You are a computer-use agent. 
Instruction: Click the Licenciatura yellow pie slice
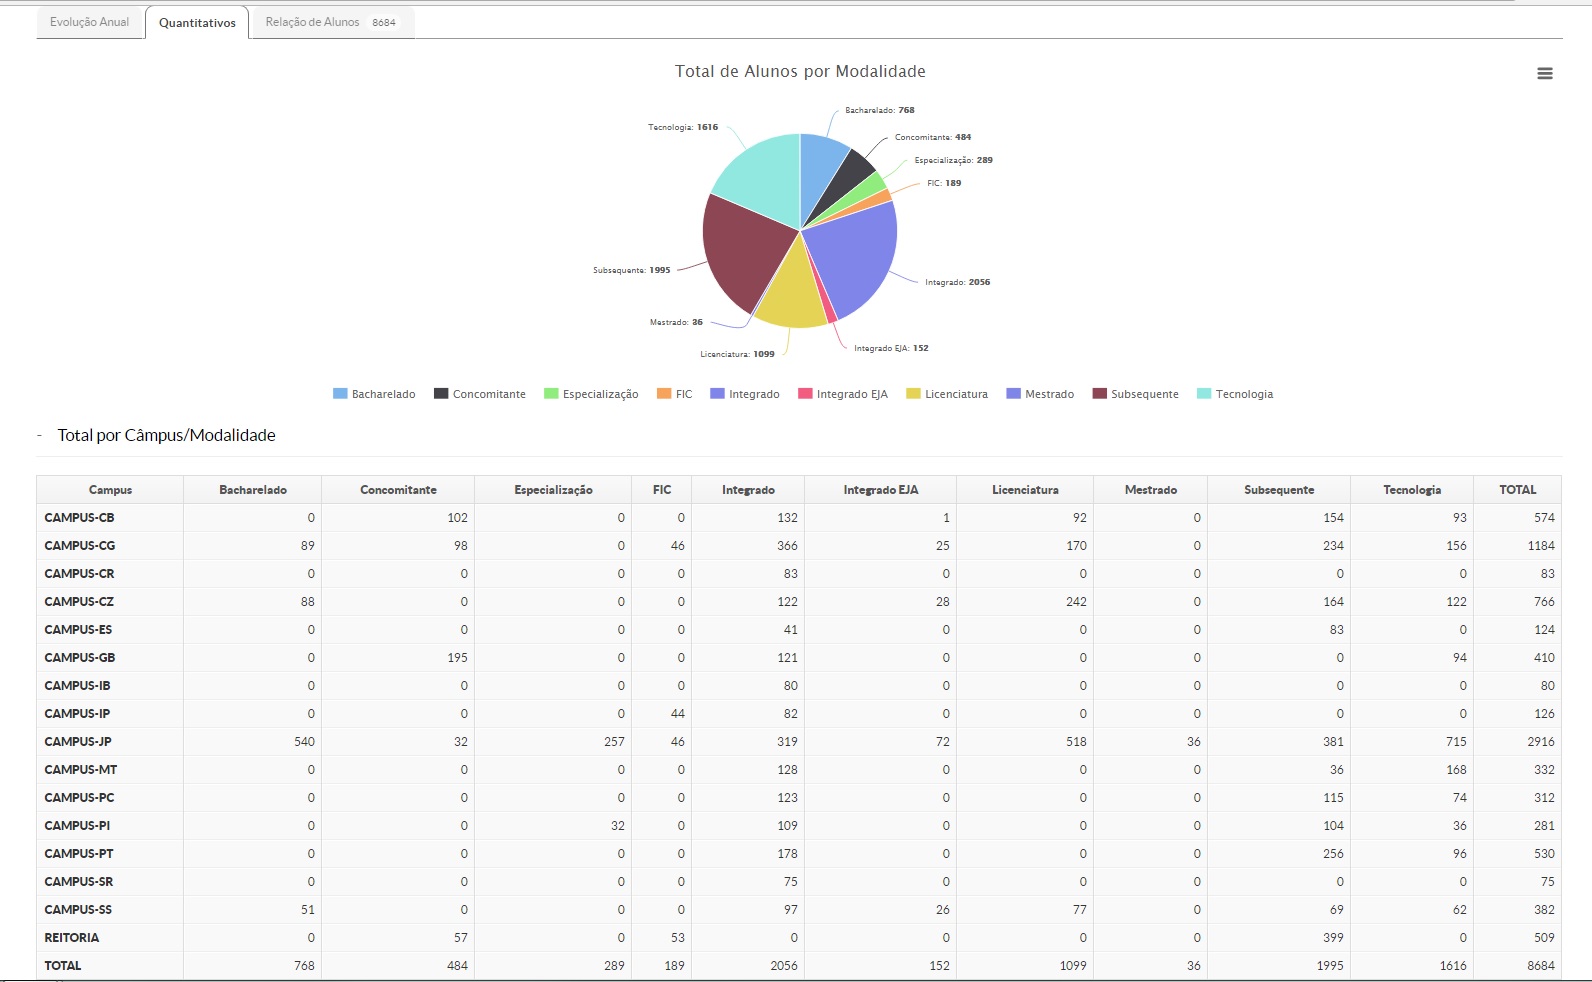click(791, 294)
